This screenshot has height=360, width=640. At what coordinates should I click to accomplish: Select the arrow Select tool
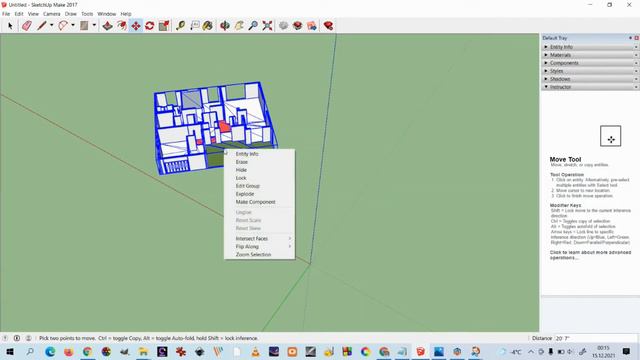tap(10, 26)
